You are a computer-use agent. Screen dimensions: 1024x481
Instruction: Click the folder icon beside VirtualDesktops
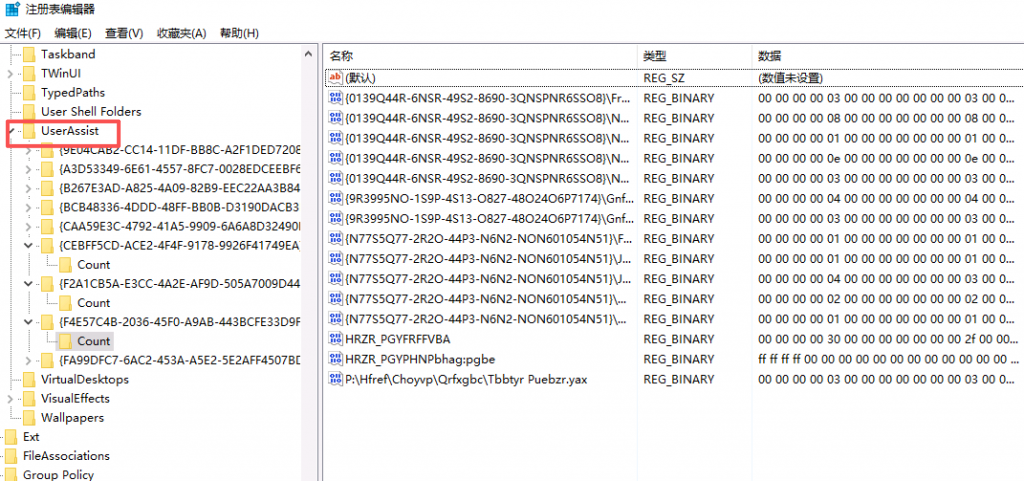[x=29, y=380]
